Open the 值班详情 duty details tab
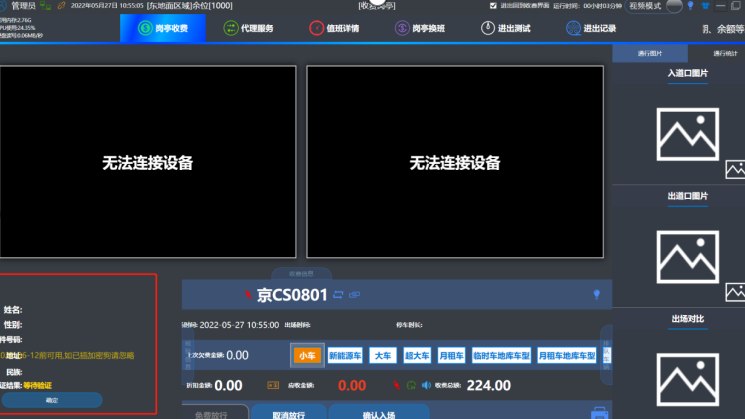Viewport: 745px width, 419px height. [334, 28]
